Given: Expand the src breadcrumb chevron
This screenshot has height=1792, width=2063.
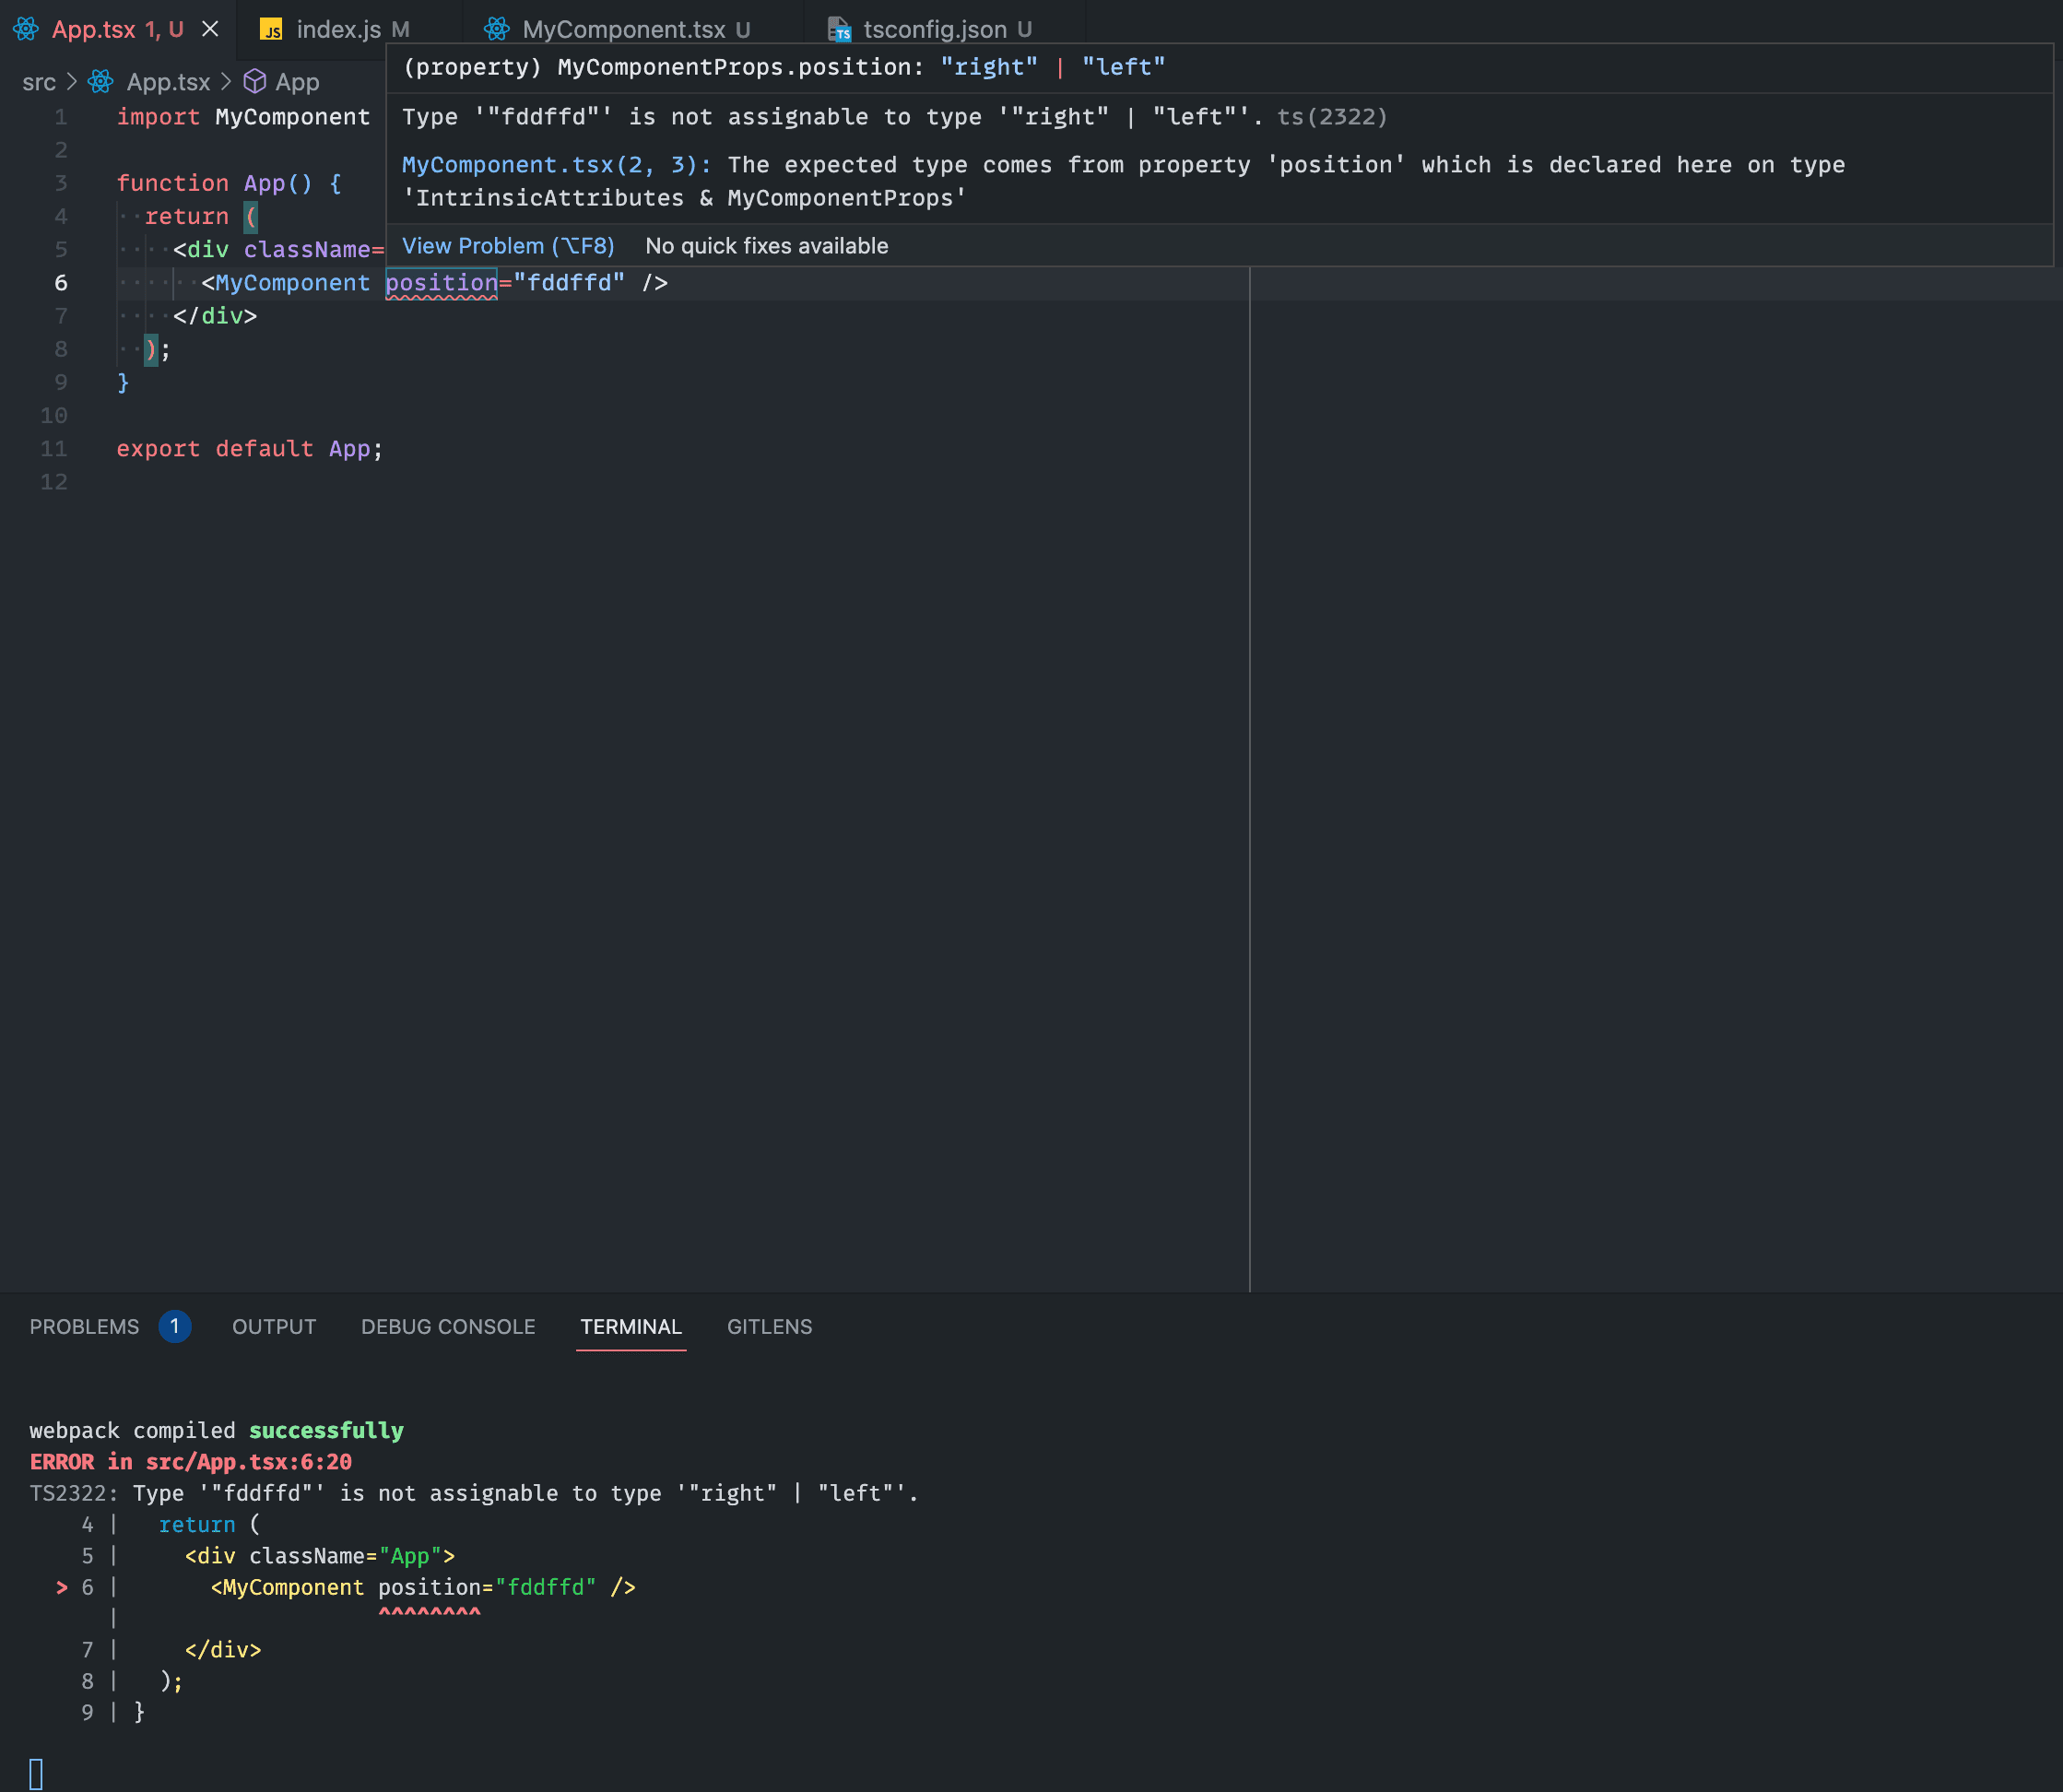Looking at the screenshot, I should 72,82.
